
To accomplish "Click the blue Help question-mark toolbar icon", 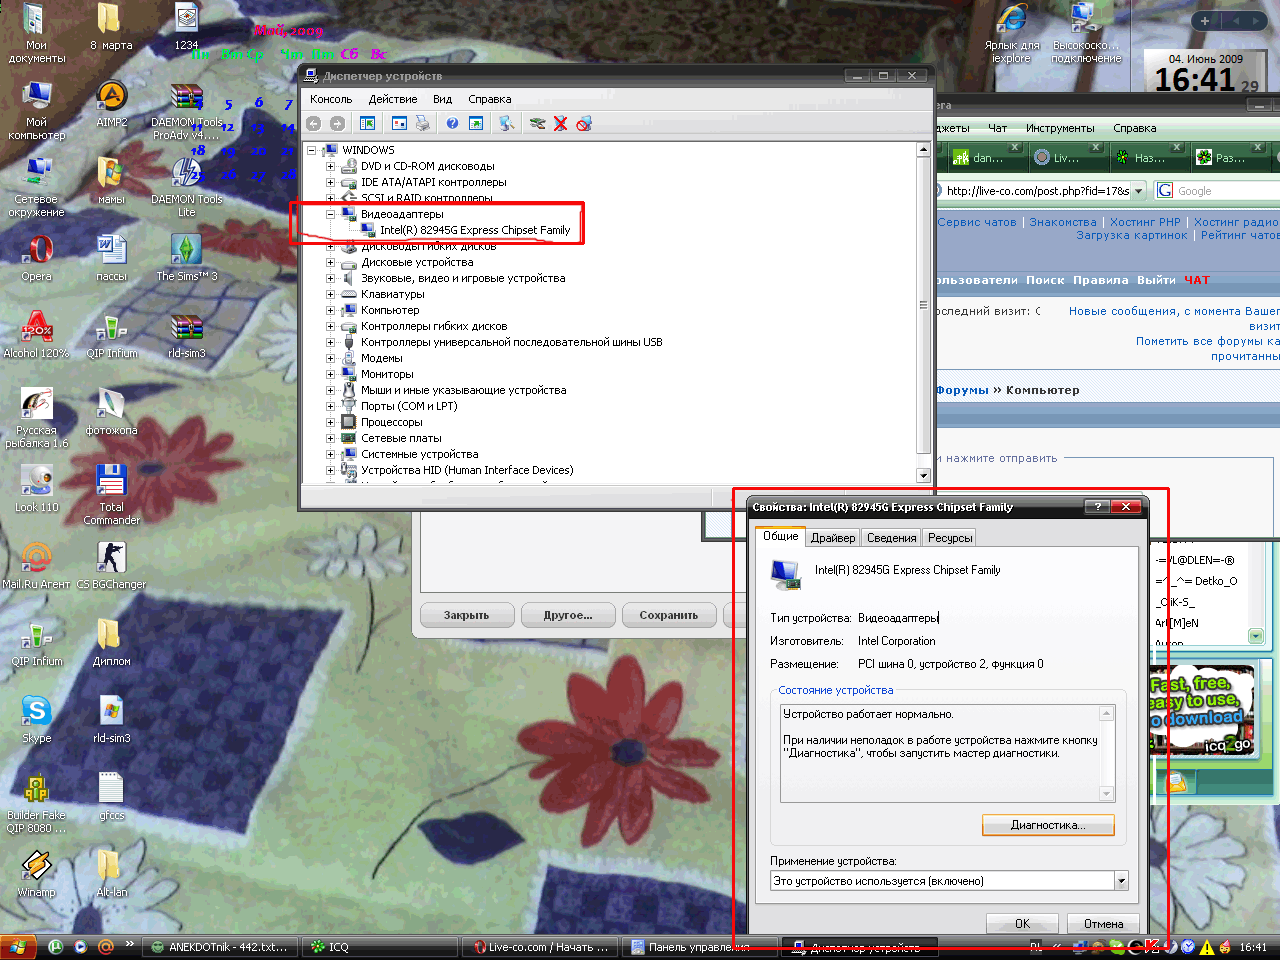I will (x=452, y=123).
